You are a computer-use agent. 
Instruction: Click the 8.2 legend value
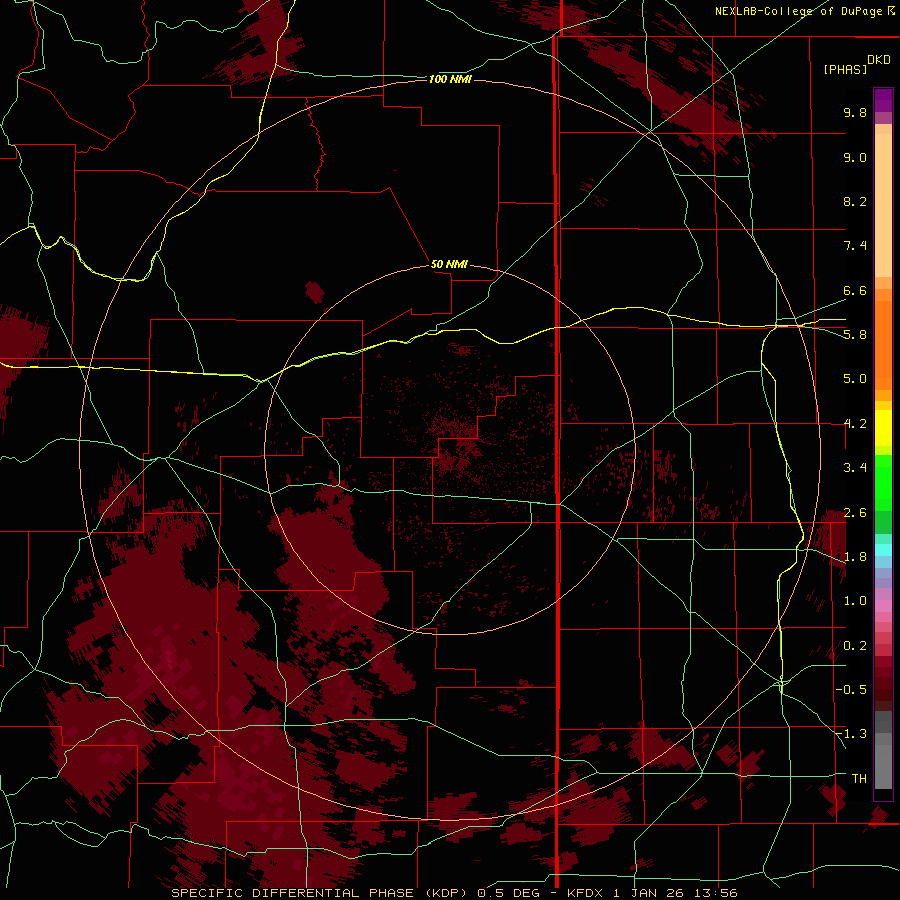click(x=855, y=201)
